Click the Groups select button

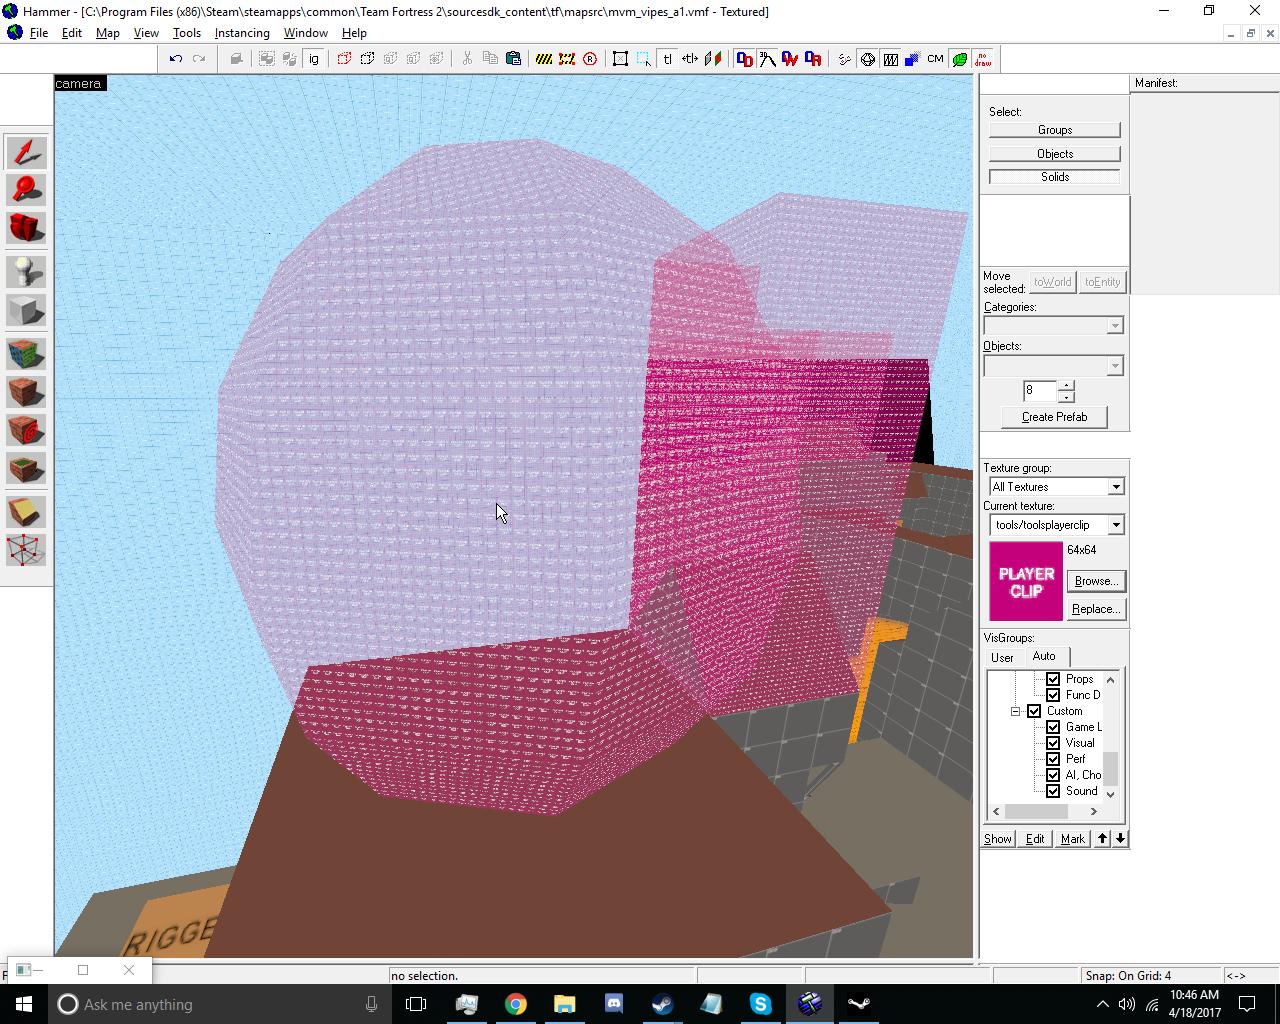coord(1055,130)
